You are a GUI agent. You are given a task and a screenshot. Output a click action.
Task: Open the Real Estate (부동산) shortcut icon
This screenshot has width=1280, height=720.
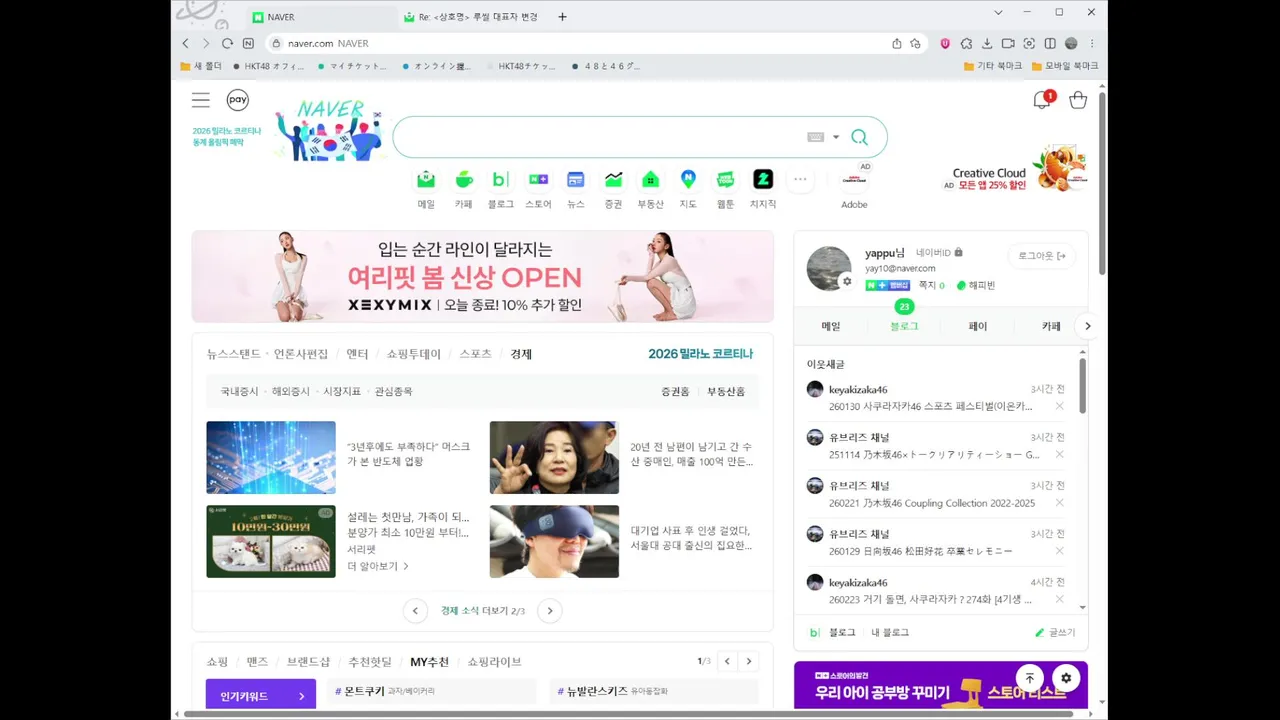(x=650, y=179)
